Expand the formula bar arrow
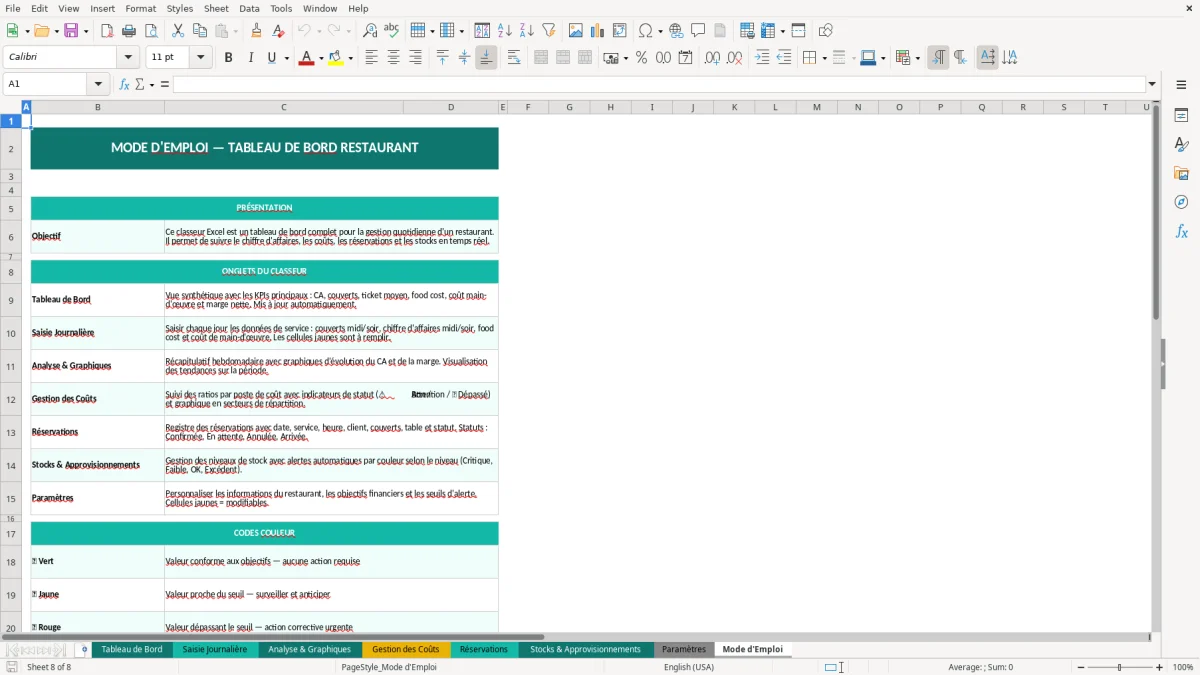Image resolution: width=1200 pixels, height=675 pixels. [x=1152, y=84]
